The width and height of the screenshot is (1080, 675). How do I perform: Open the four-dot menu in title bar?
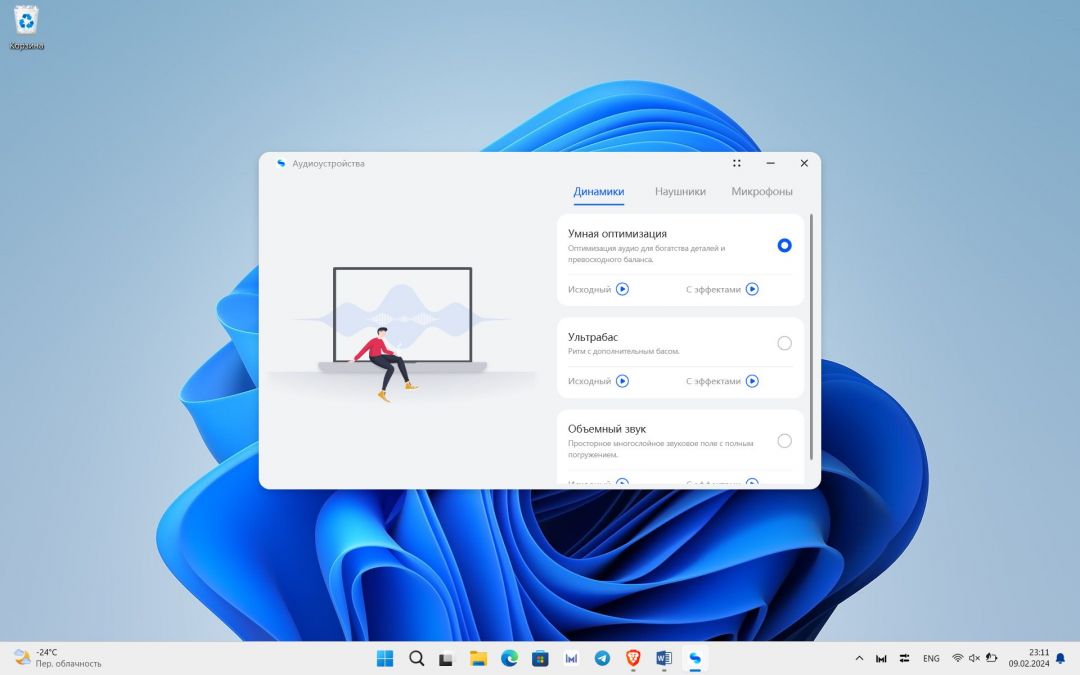click(737, 163)
